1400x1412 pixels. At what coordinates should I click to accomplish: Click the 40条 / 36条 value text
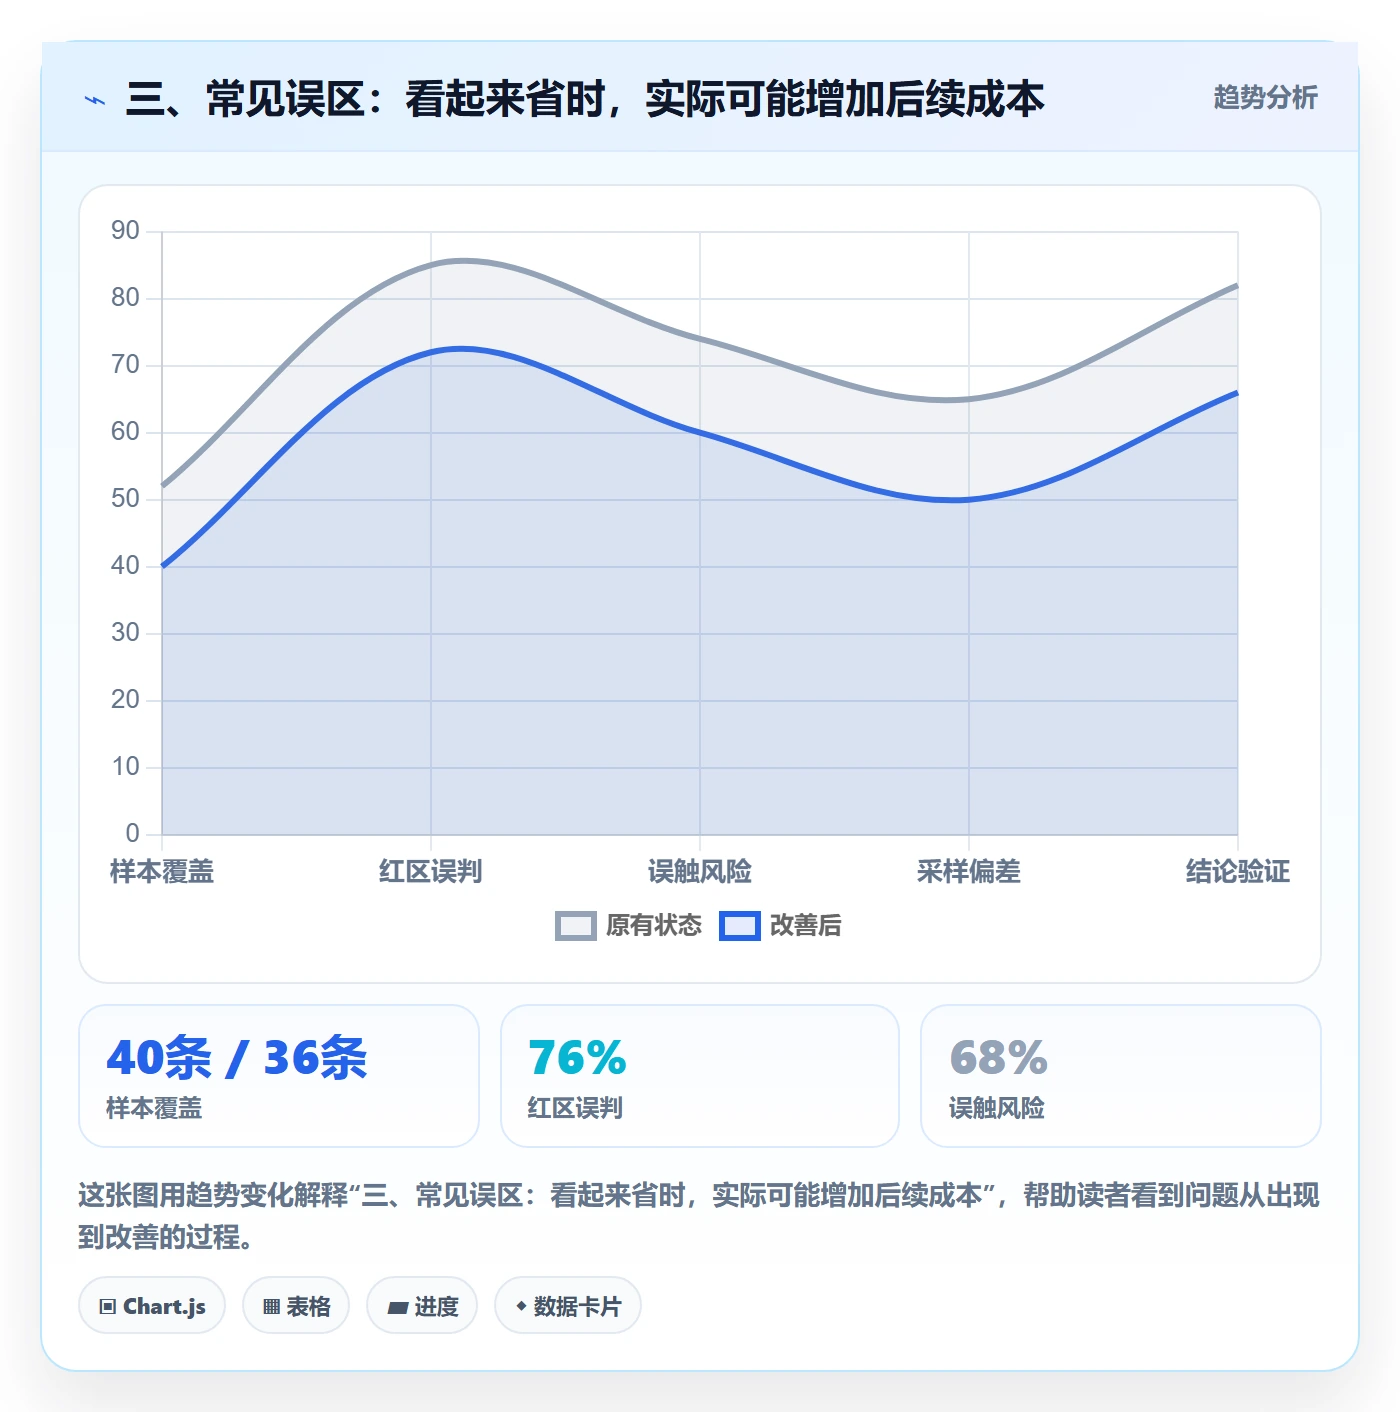coord(237,1057)
